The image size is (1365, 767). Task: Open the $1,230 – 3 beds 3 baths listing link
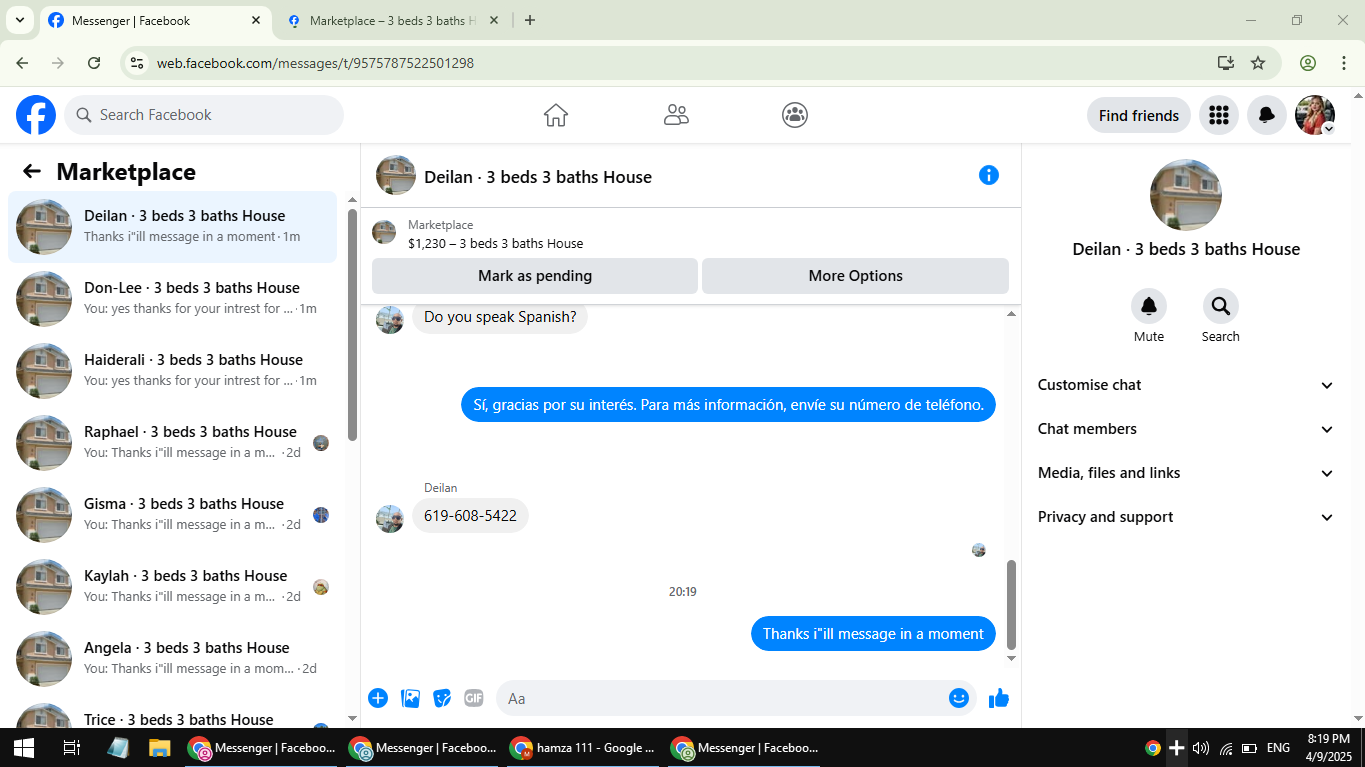pos(495,243)
